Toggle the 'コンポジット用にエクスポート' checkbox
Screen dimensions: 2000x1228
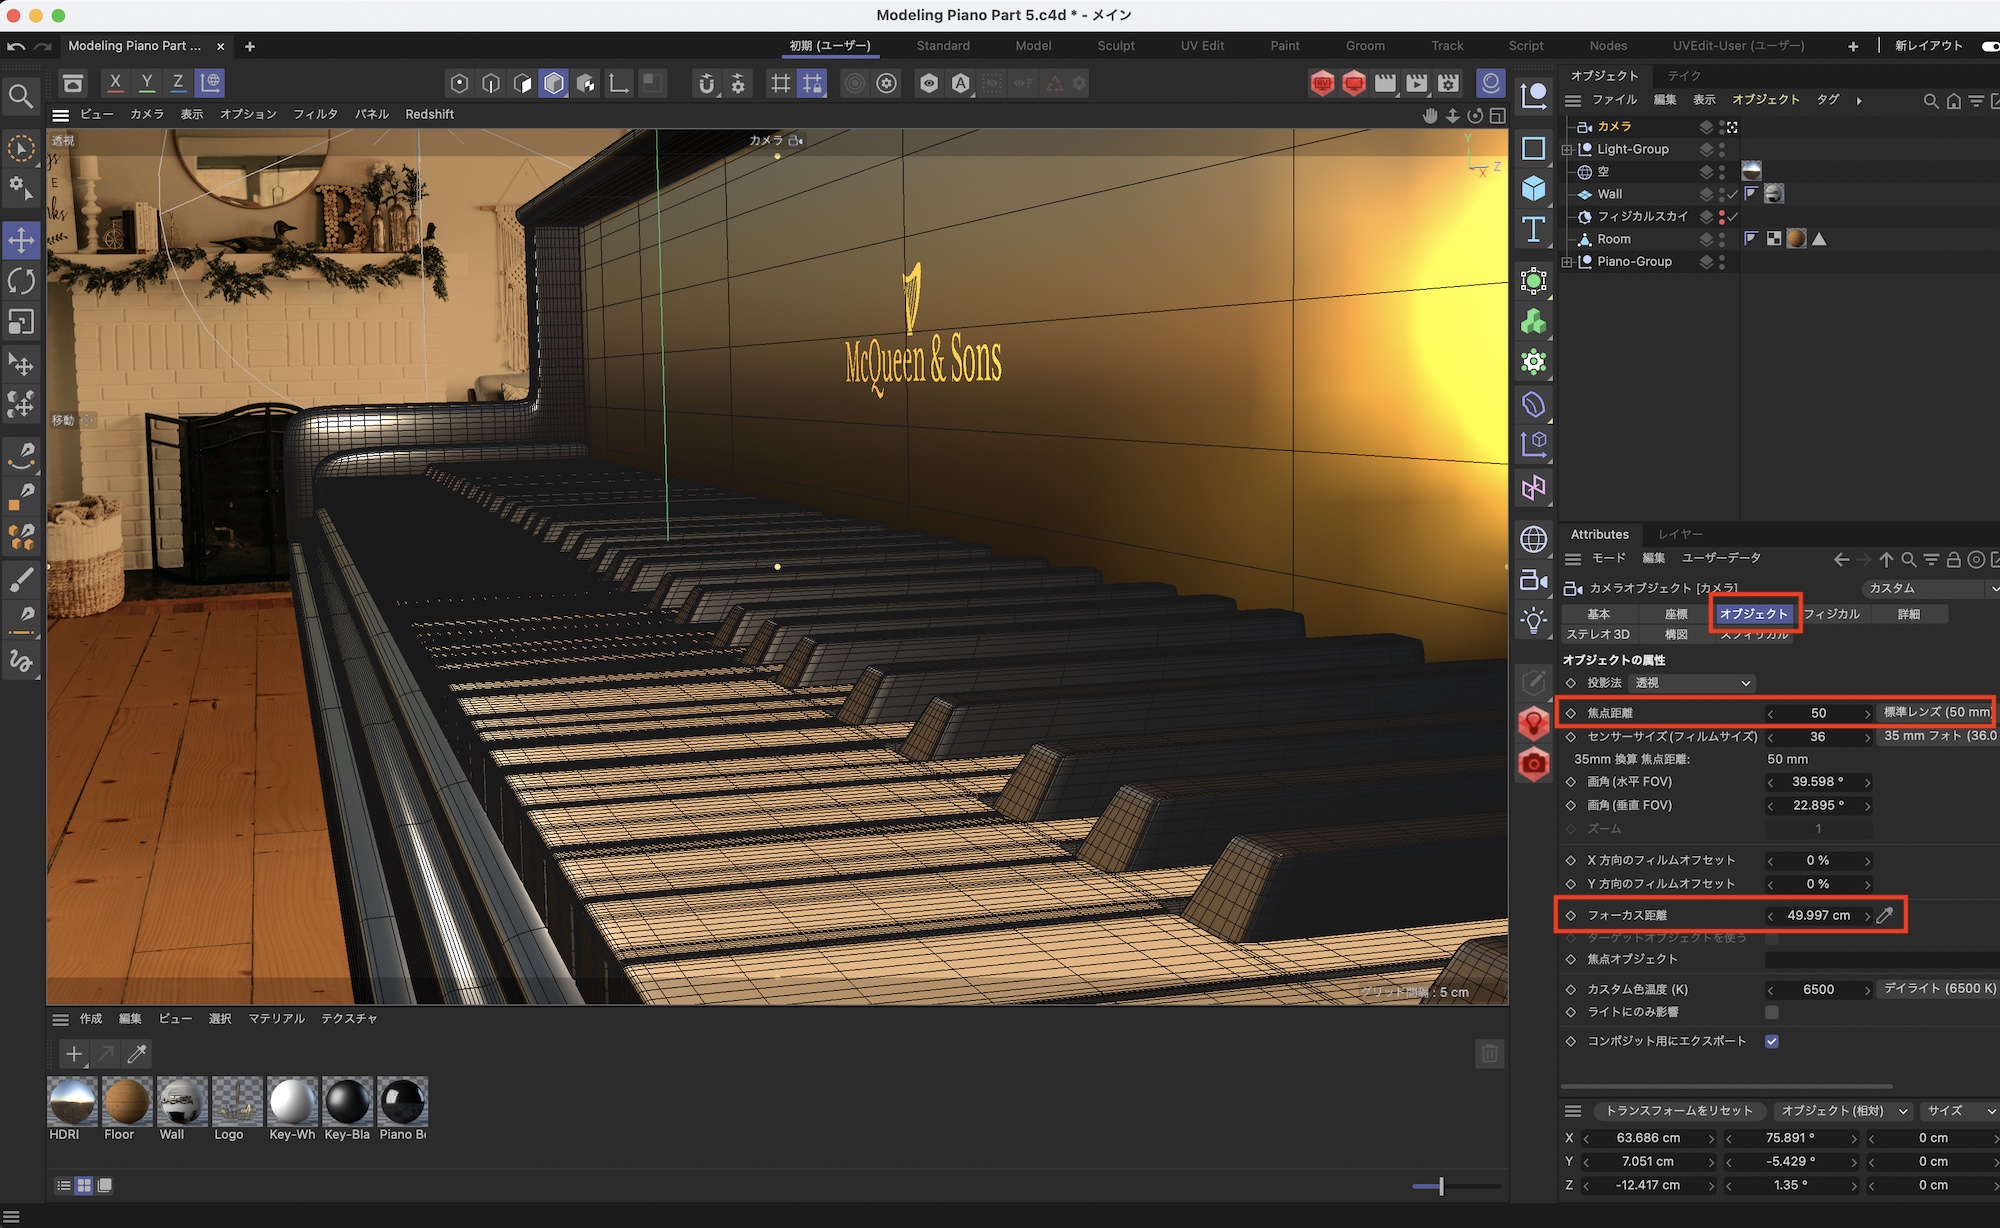(1772, 1041)
